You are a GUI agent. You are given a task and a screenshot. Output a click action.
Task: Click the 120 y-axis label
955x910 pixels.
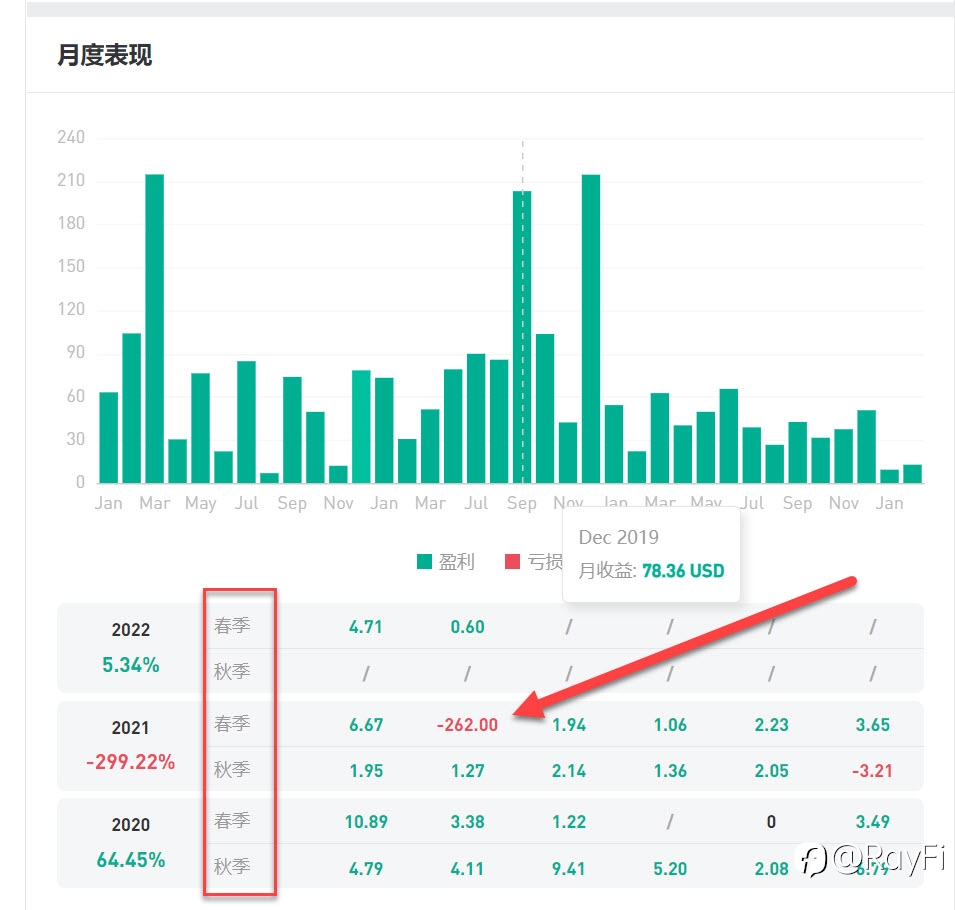click(x=71, y=309)
